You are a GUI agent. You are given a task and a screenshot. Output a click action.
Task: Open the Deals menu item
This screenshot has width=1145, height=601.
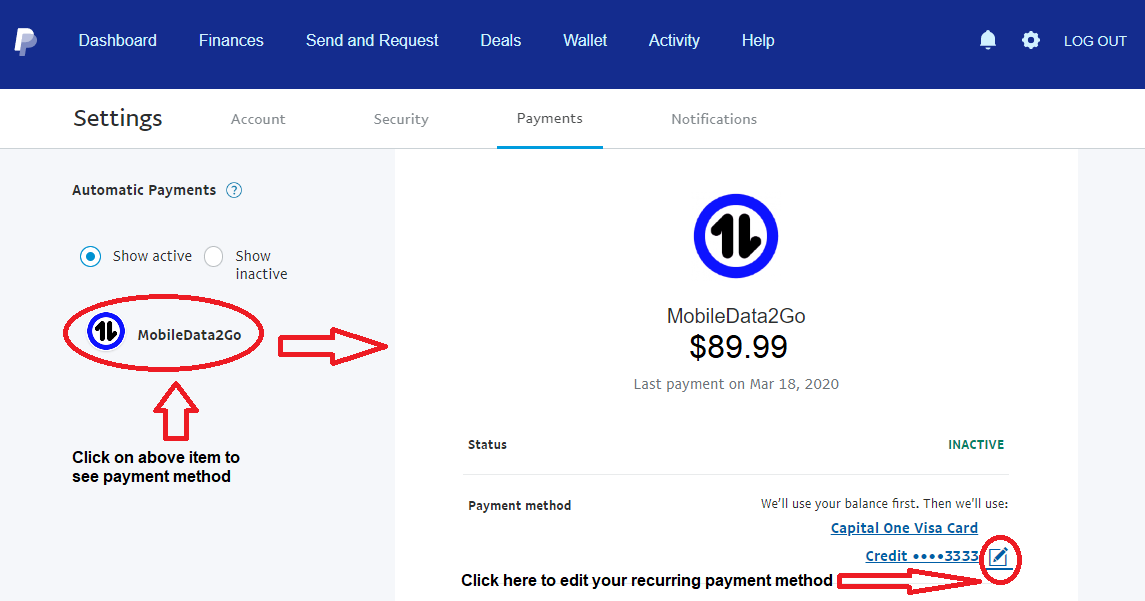(501, 41)
